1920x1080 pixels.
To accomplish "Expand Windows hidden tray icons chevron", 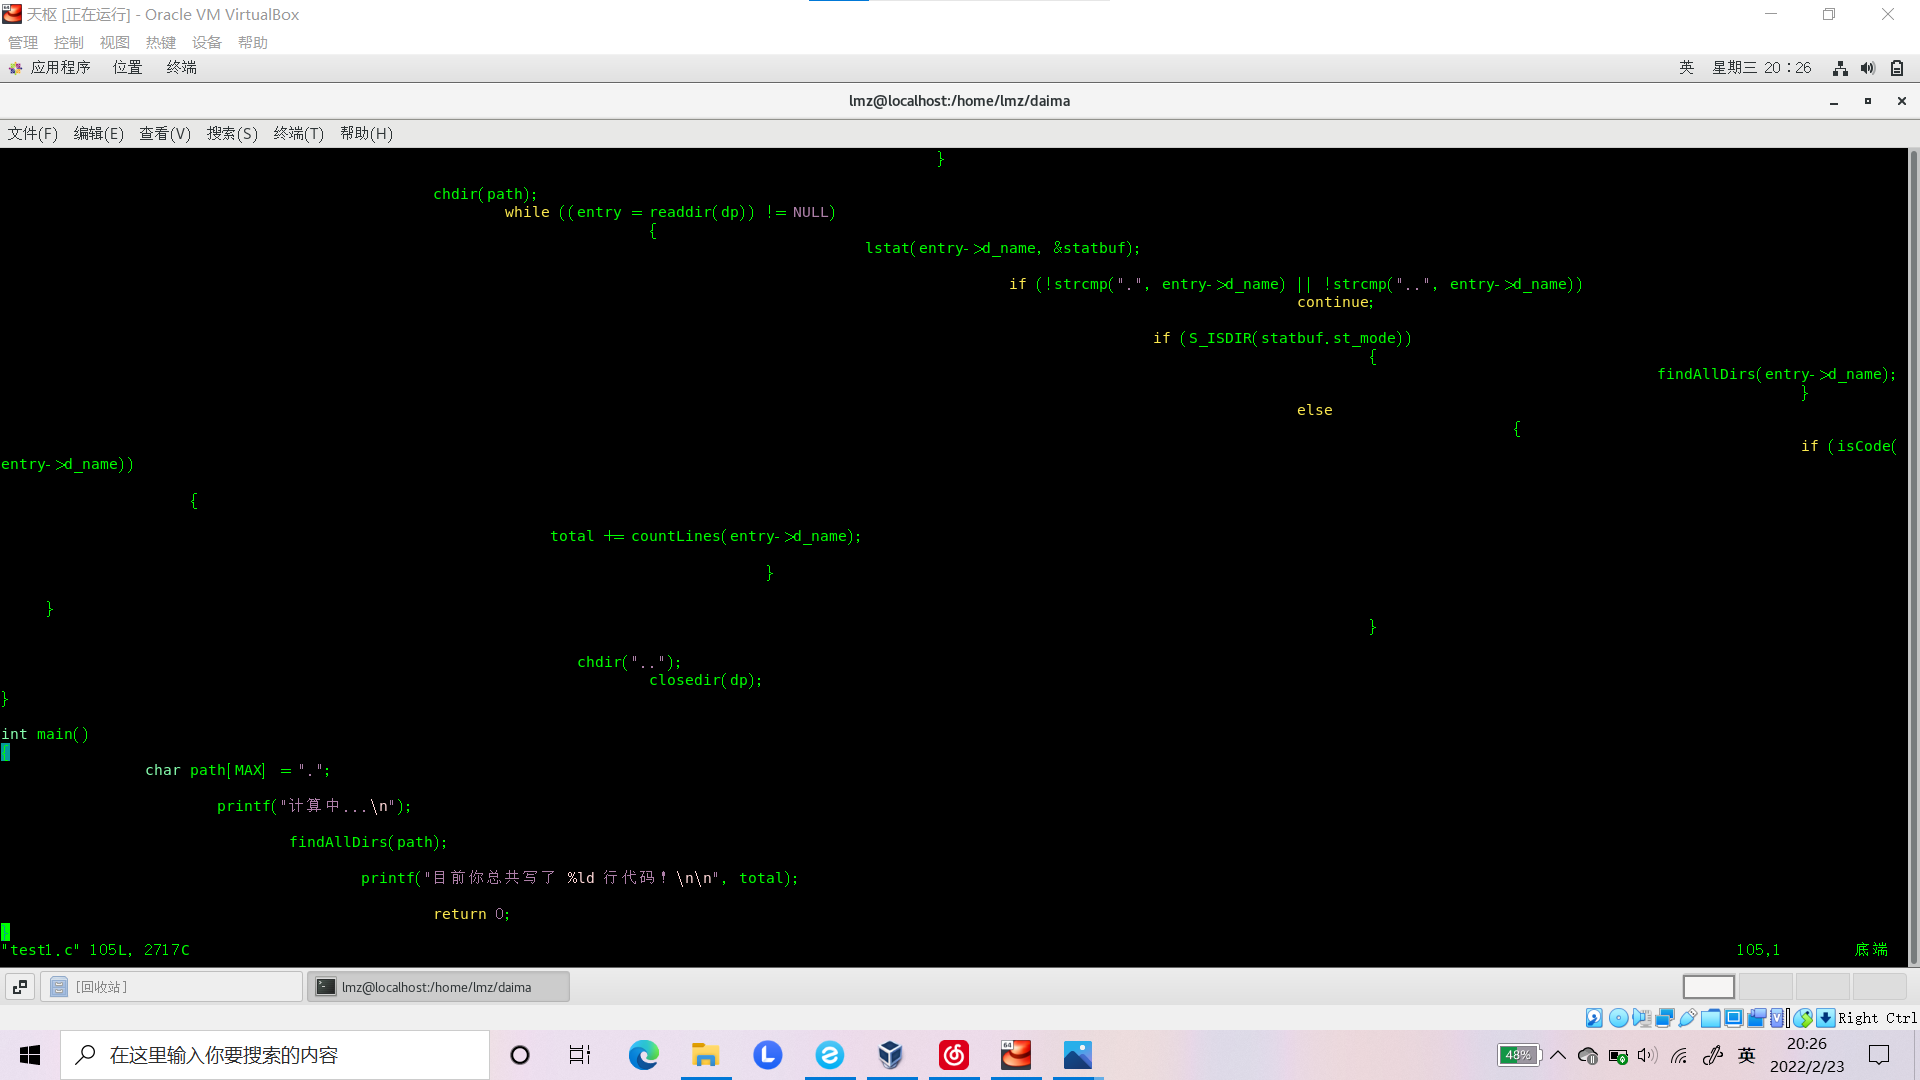I will click(1558, 1055).
